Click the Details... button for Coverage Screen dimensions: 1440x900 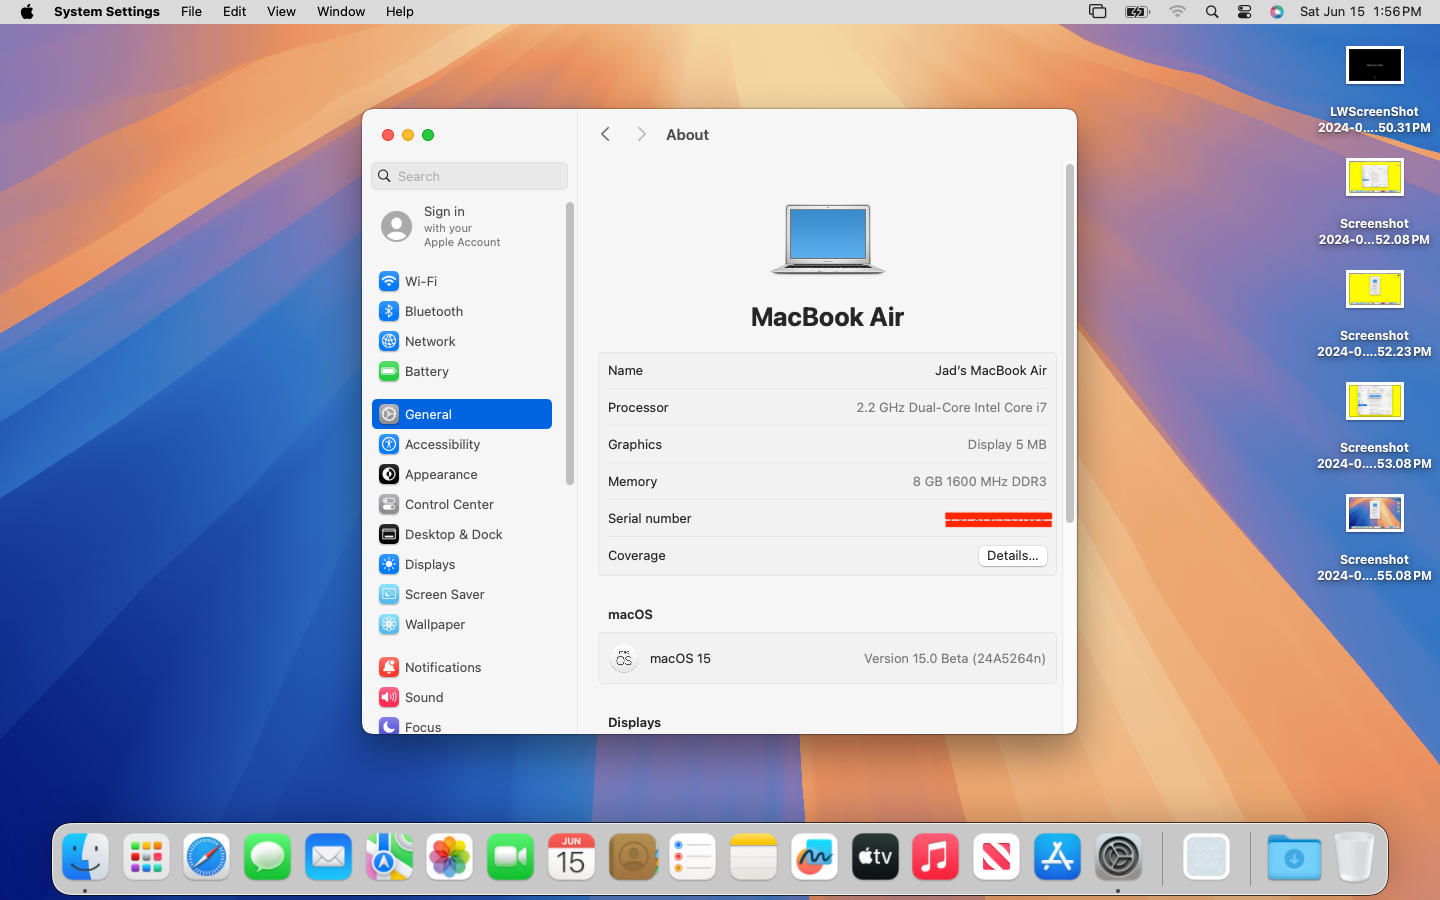1012,556
